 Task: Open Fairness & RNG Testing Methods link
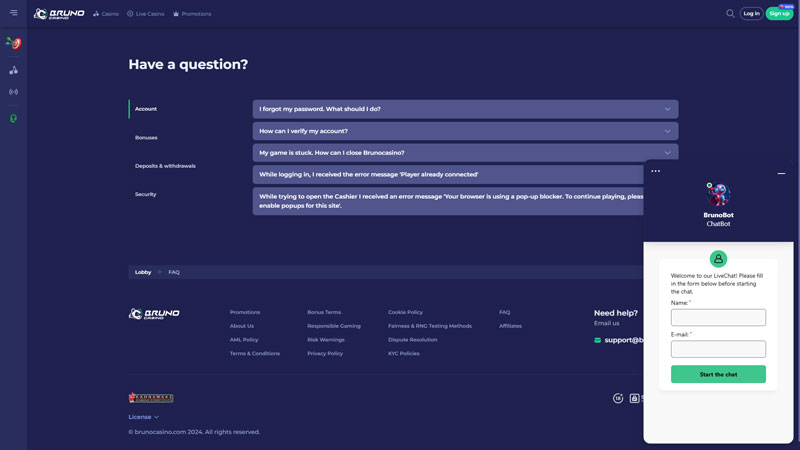(430, 326)
